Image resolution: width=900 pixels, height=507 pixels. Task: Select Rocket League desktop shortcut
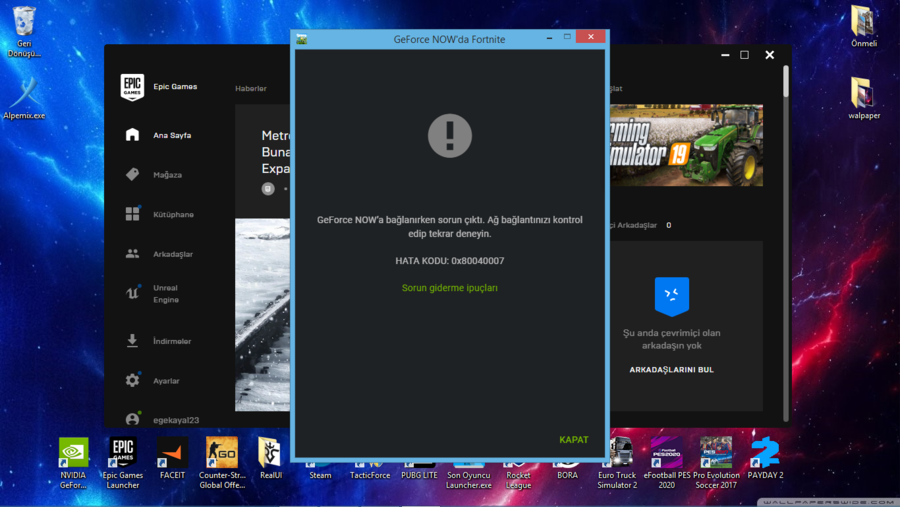(518, 474)
